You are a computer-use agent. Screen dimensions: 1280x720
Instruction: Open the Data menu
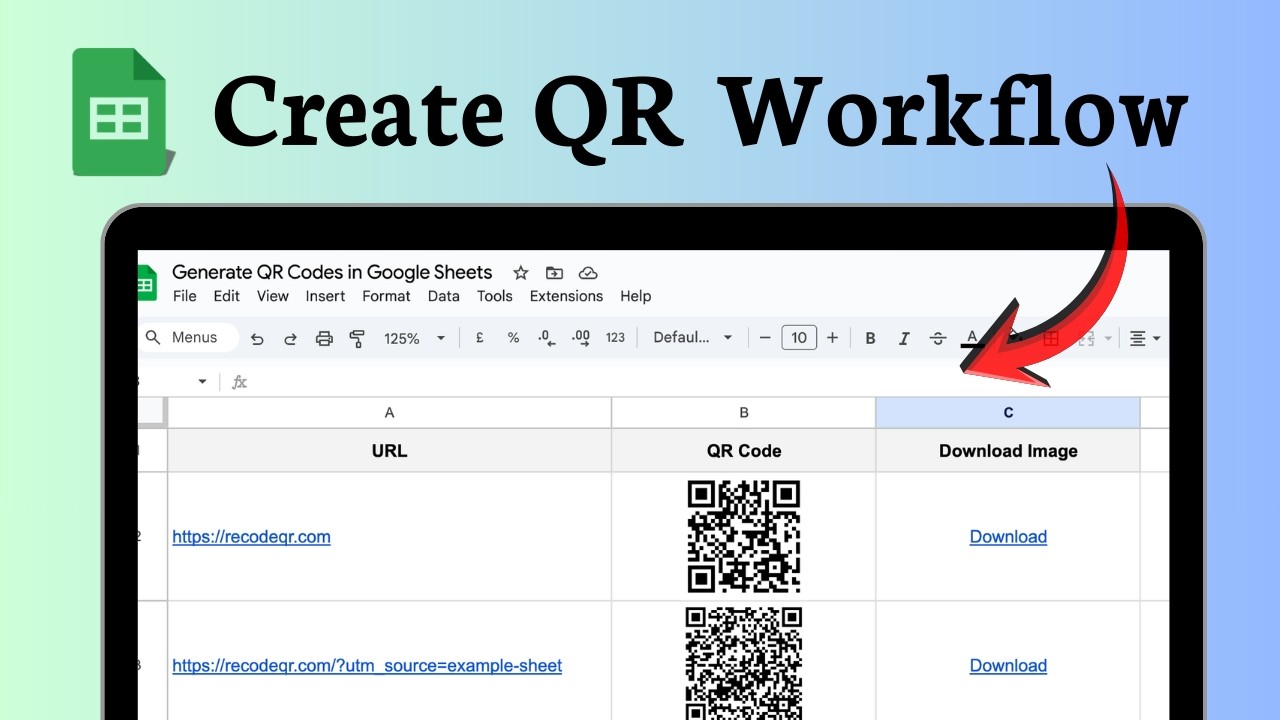tap(444, 296)
